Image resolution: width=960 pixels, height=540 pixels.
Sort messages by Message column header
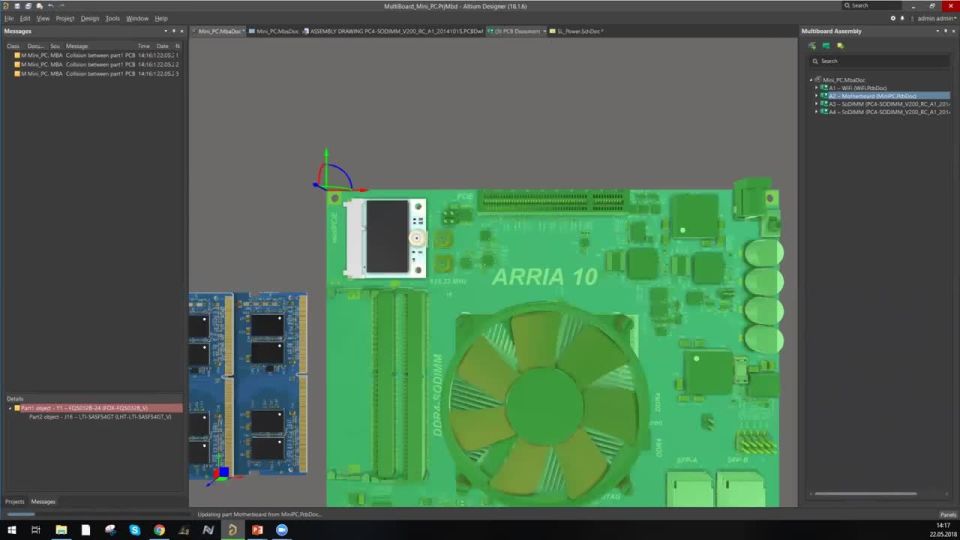(77, 46)
